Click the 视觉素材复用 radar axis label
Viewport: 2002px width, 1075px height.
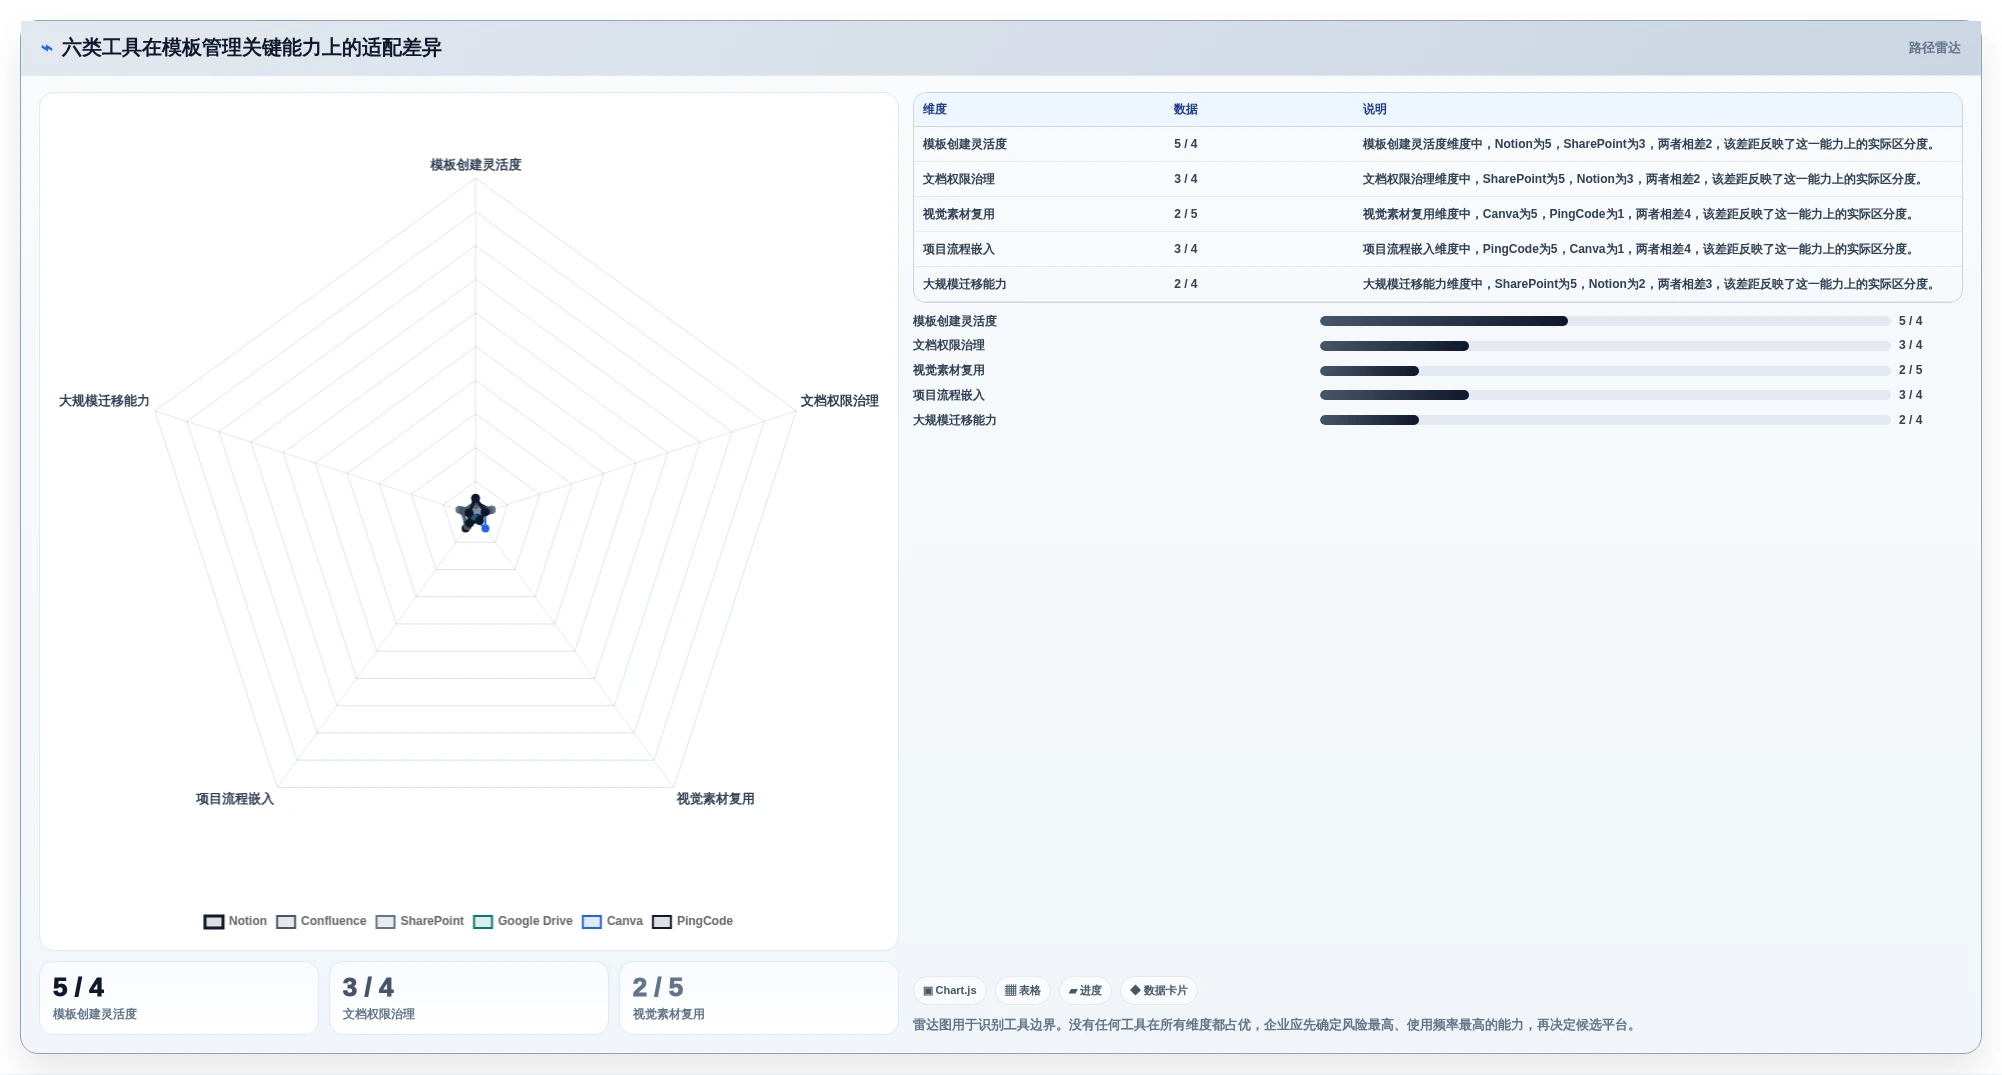tap(716, 799)
